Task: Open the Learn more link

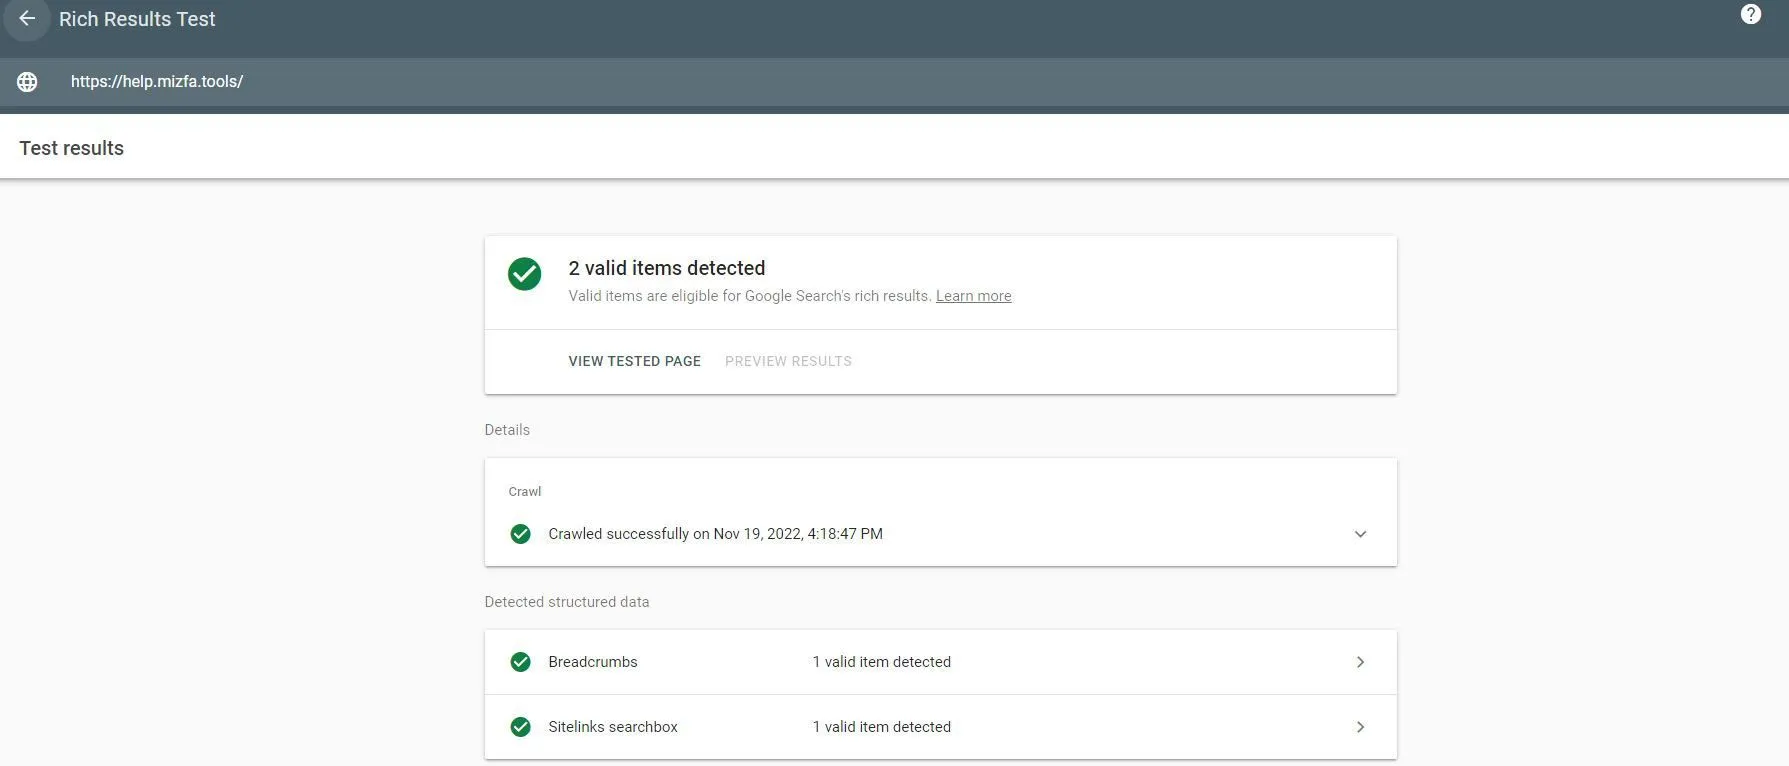Action: (x=973, y=296)
